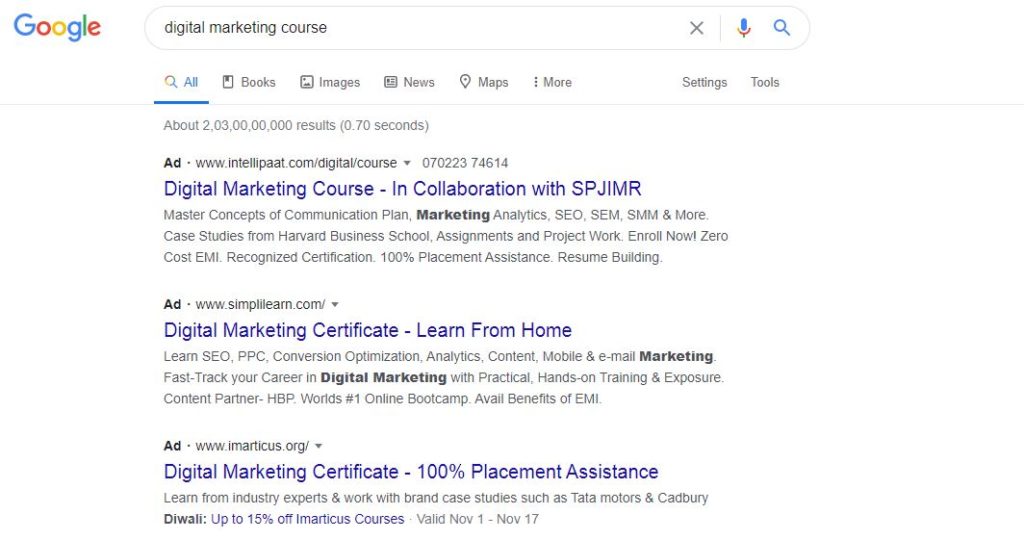Image resolution: width=1024 pixels, height=540 pixels.
Task: Switch to the Images tab
Action: coord(330,82)
